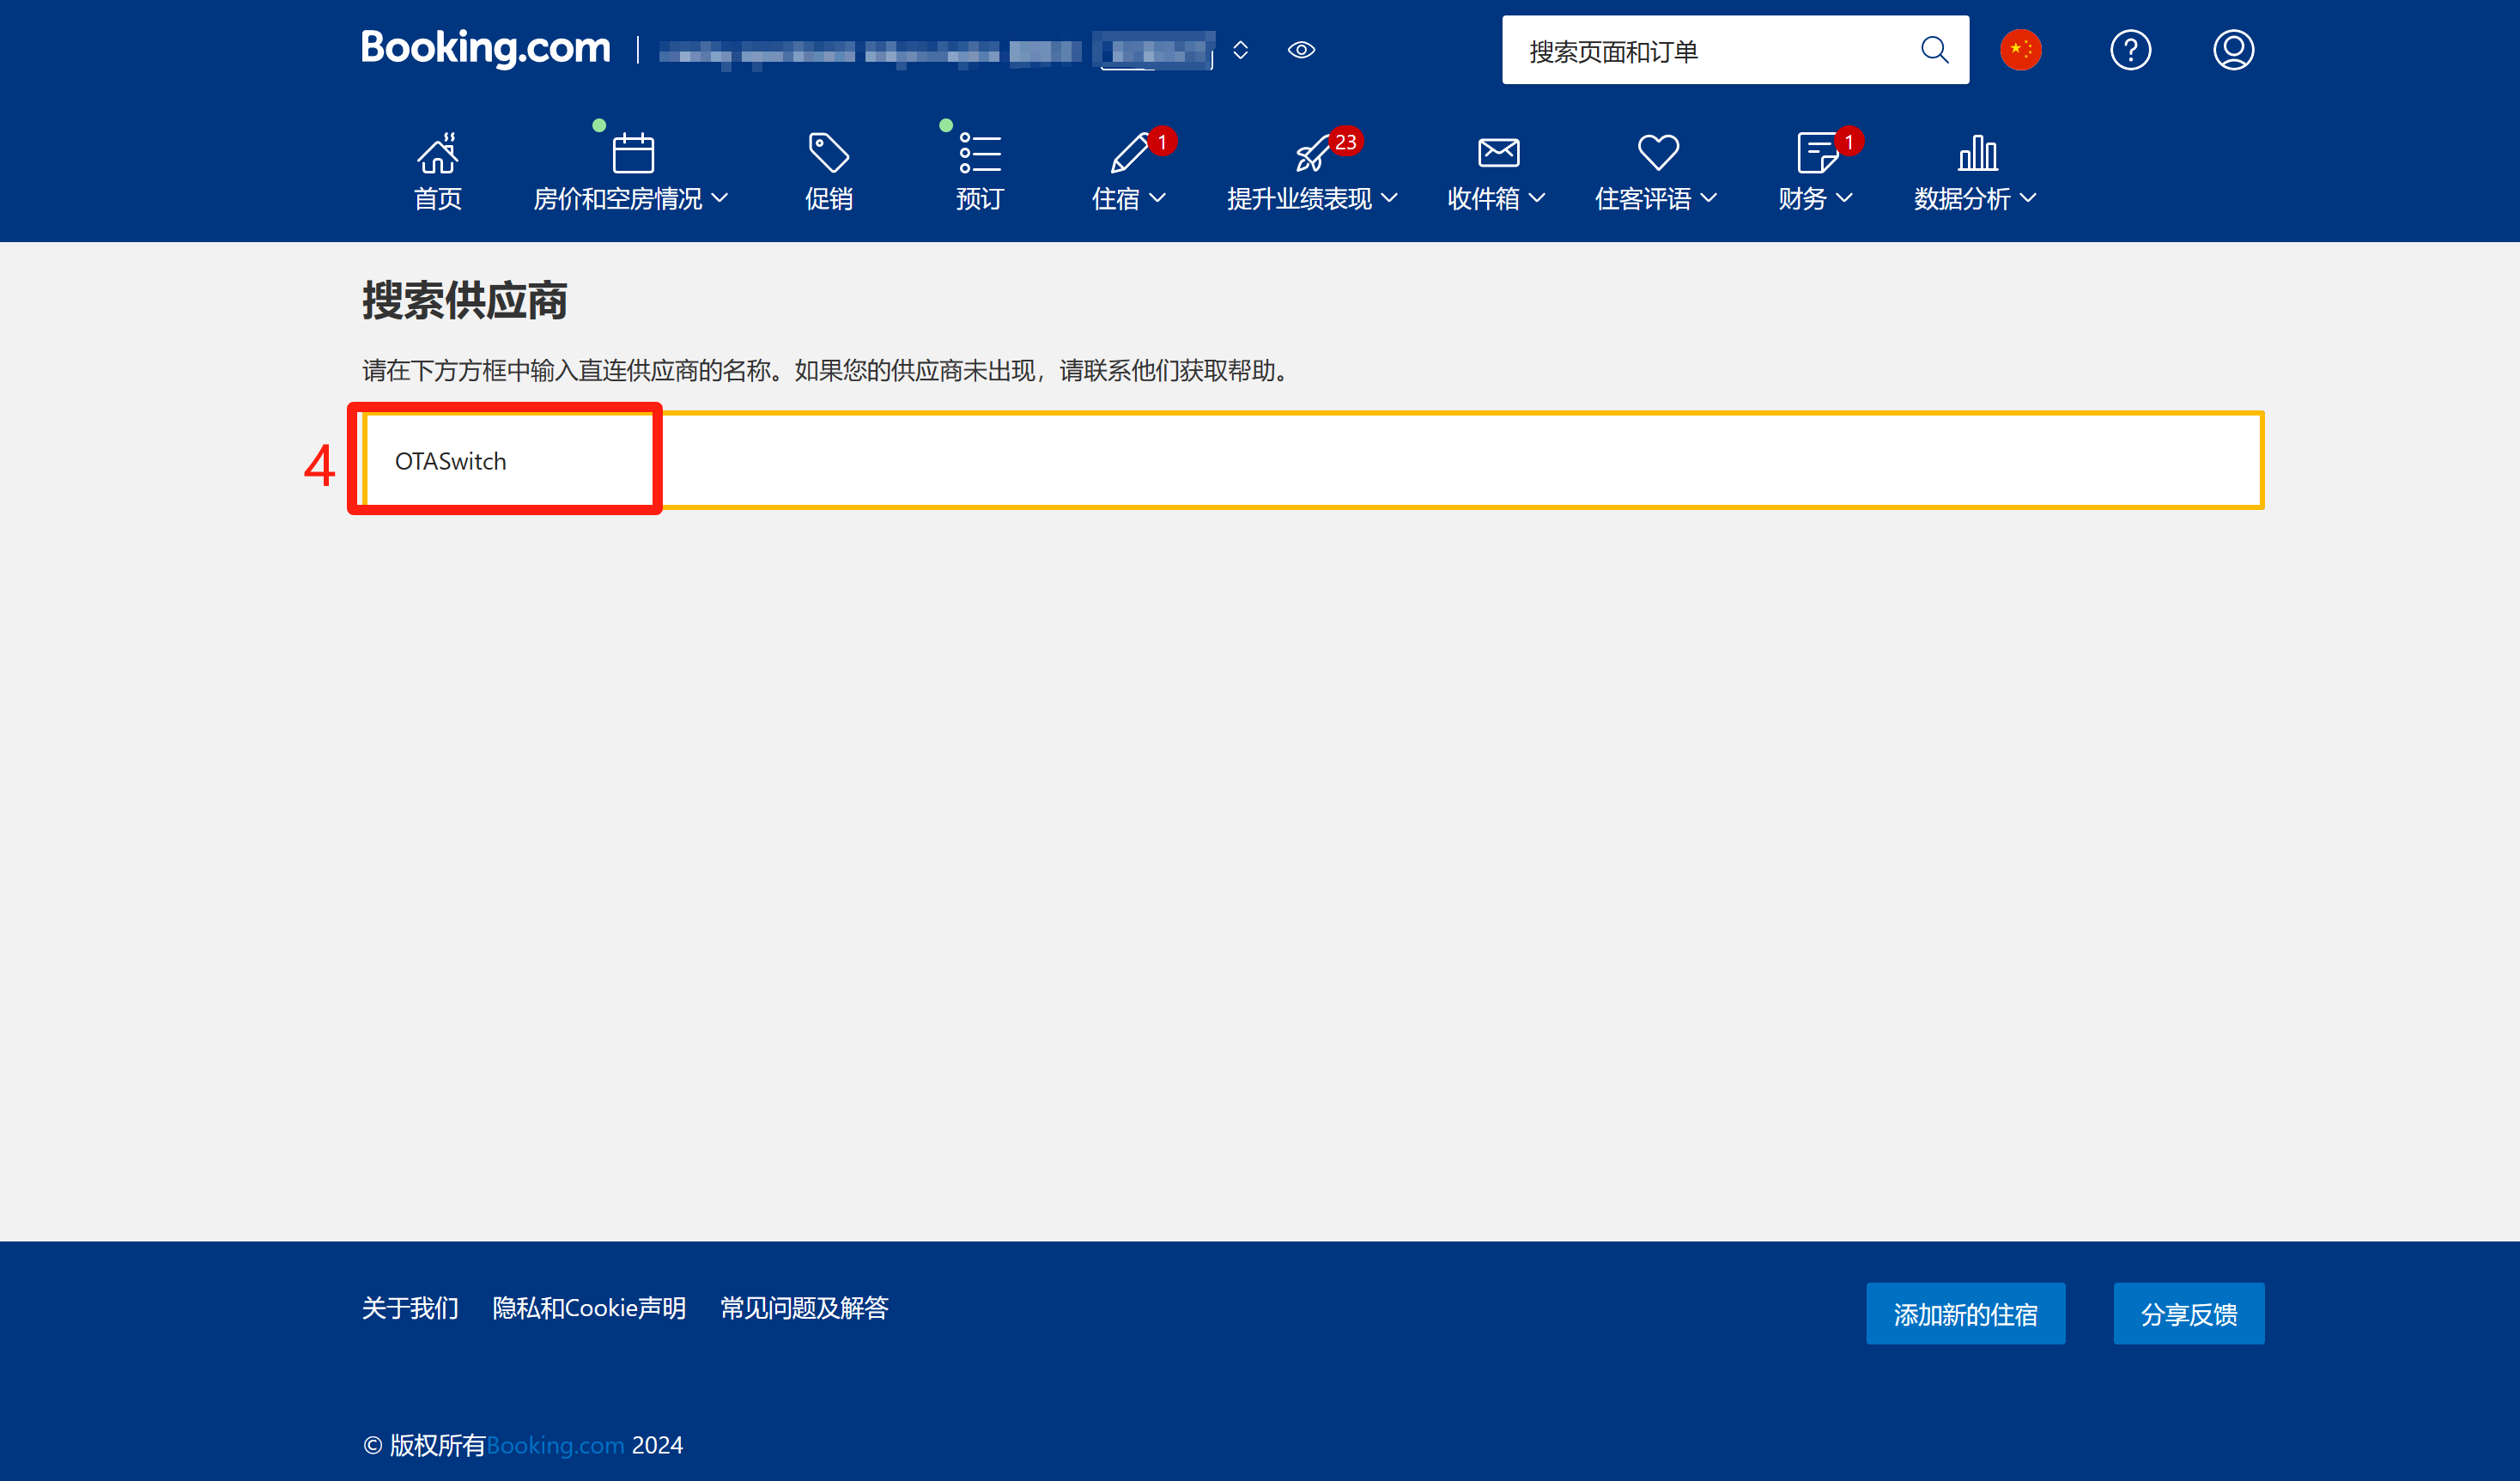Click the provider search box containing OTASwitch
Image resolution: width=2520 pixels, height=1481 pixels.
[1312, 460]
